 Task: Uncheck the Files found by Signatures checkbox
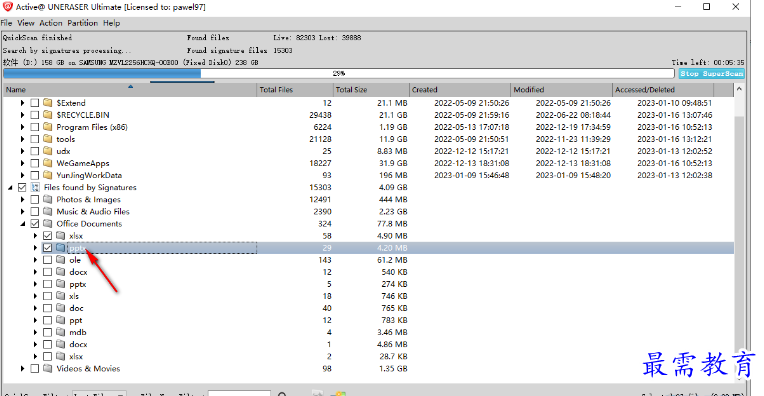(x=22, y=187)
